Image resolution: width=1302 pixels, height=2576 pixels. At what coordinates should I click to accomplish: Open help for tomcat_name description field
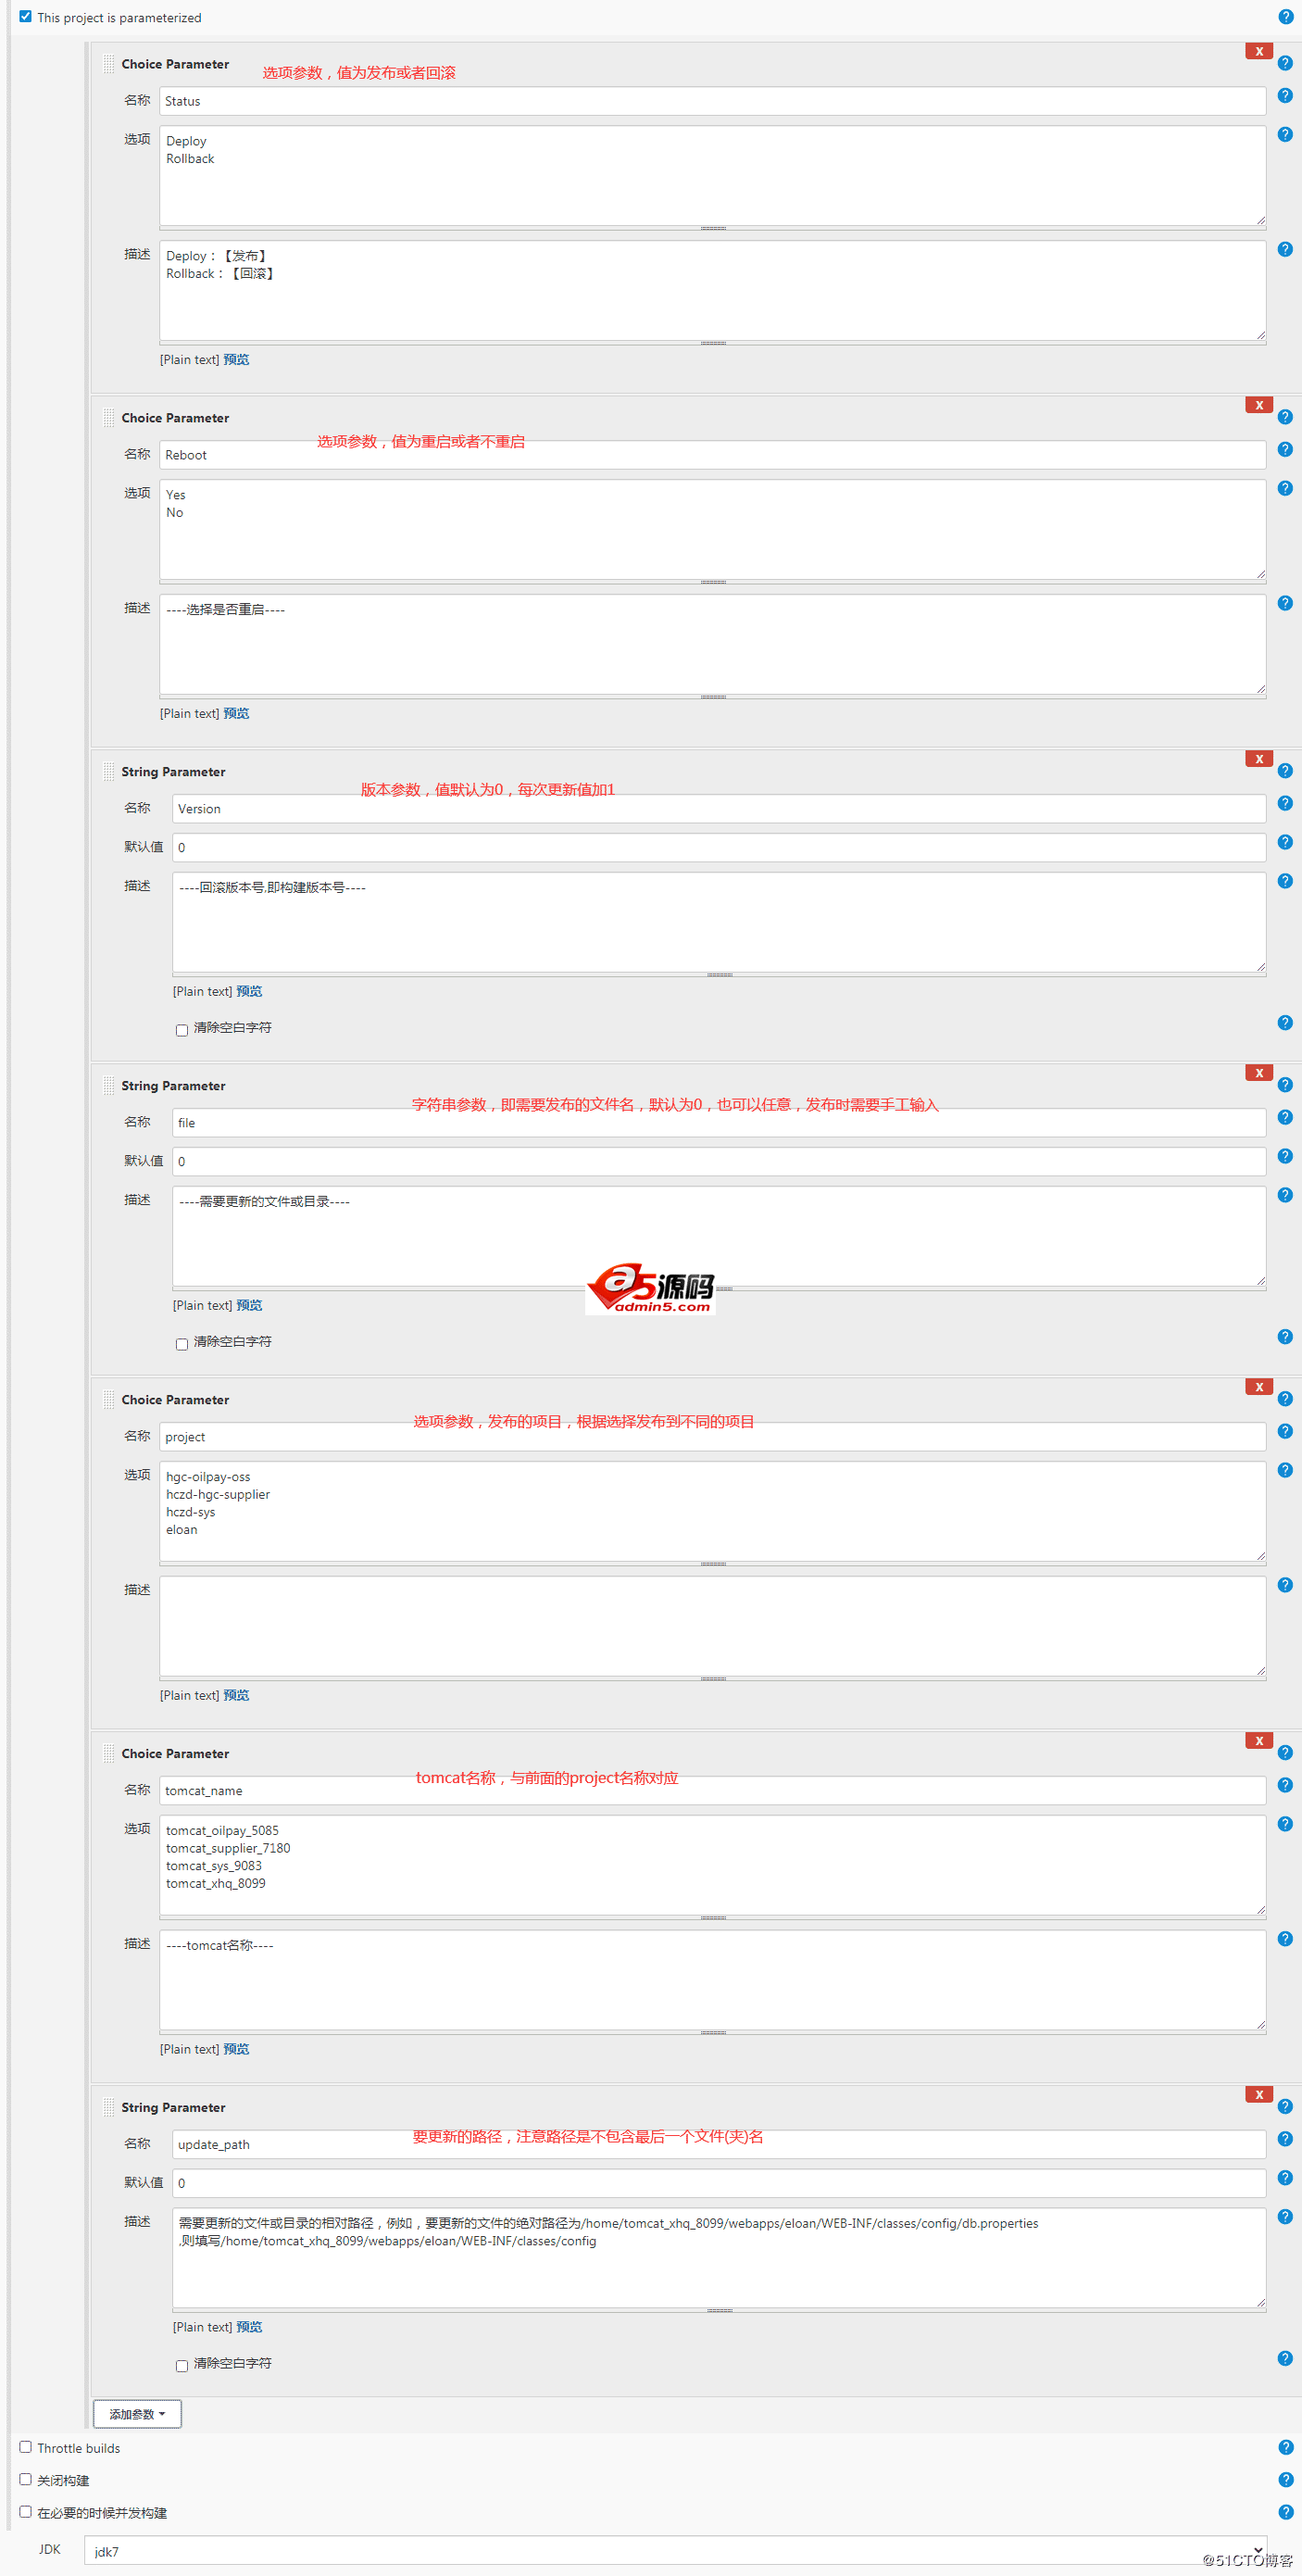(1285, 1940)
